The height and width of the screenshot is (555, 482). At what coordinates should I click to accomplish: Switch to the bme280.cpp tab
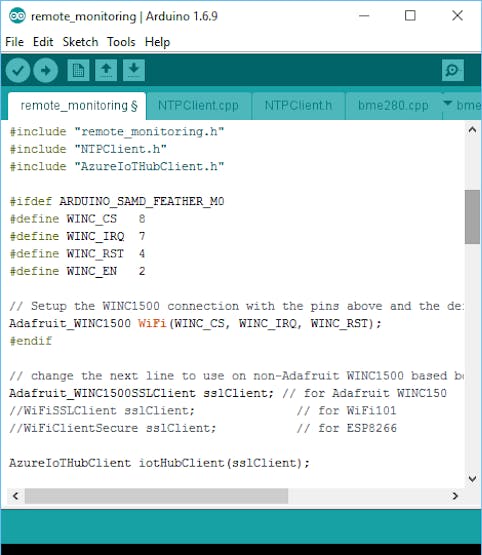[x=393, y=105]
